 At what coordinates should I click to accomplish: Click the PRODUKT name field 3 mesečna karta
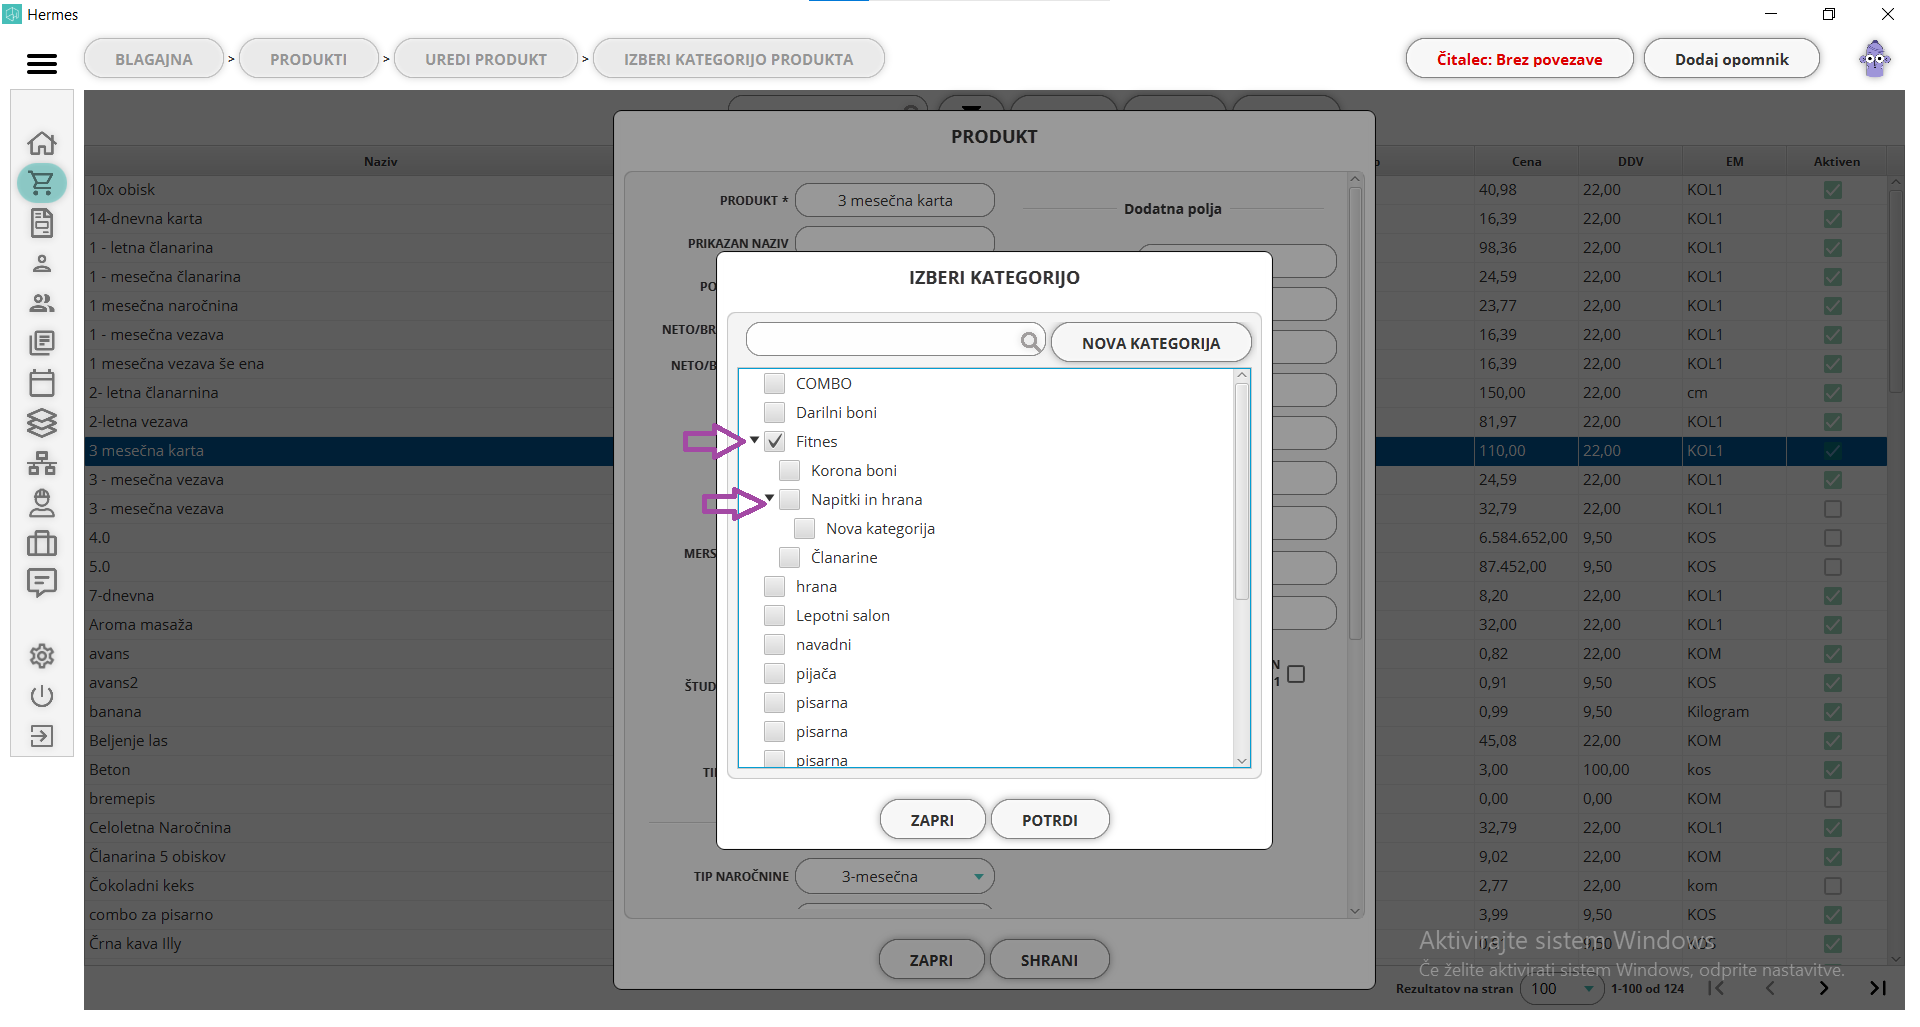(895, 200)
